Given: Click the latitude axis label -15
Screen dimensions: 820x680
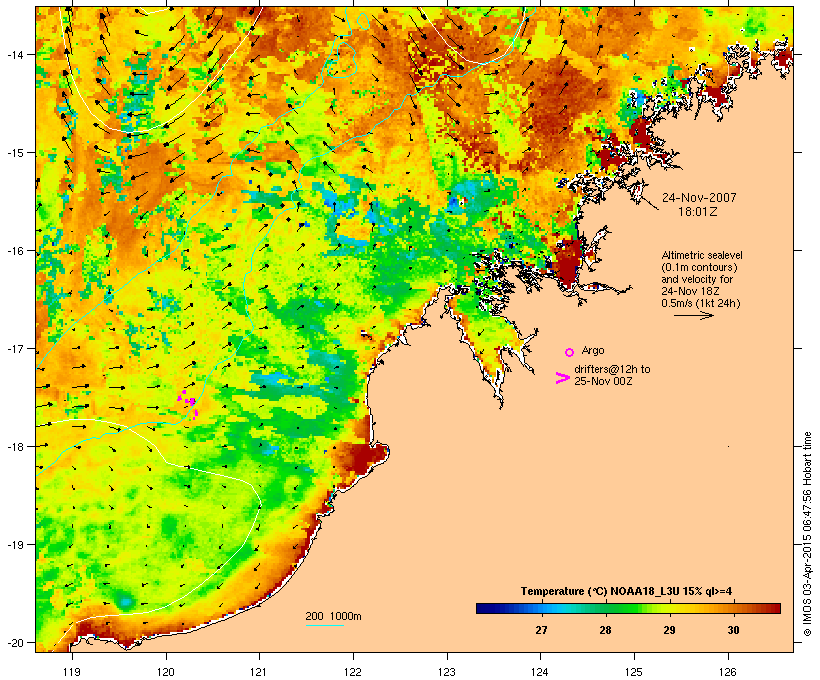Looking at the screenshot, I should (x=15, y=153).
